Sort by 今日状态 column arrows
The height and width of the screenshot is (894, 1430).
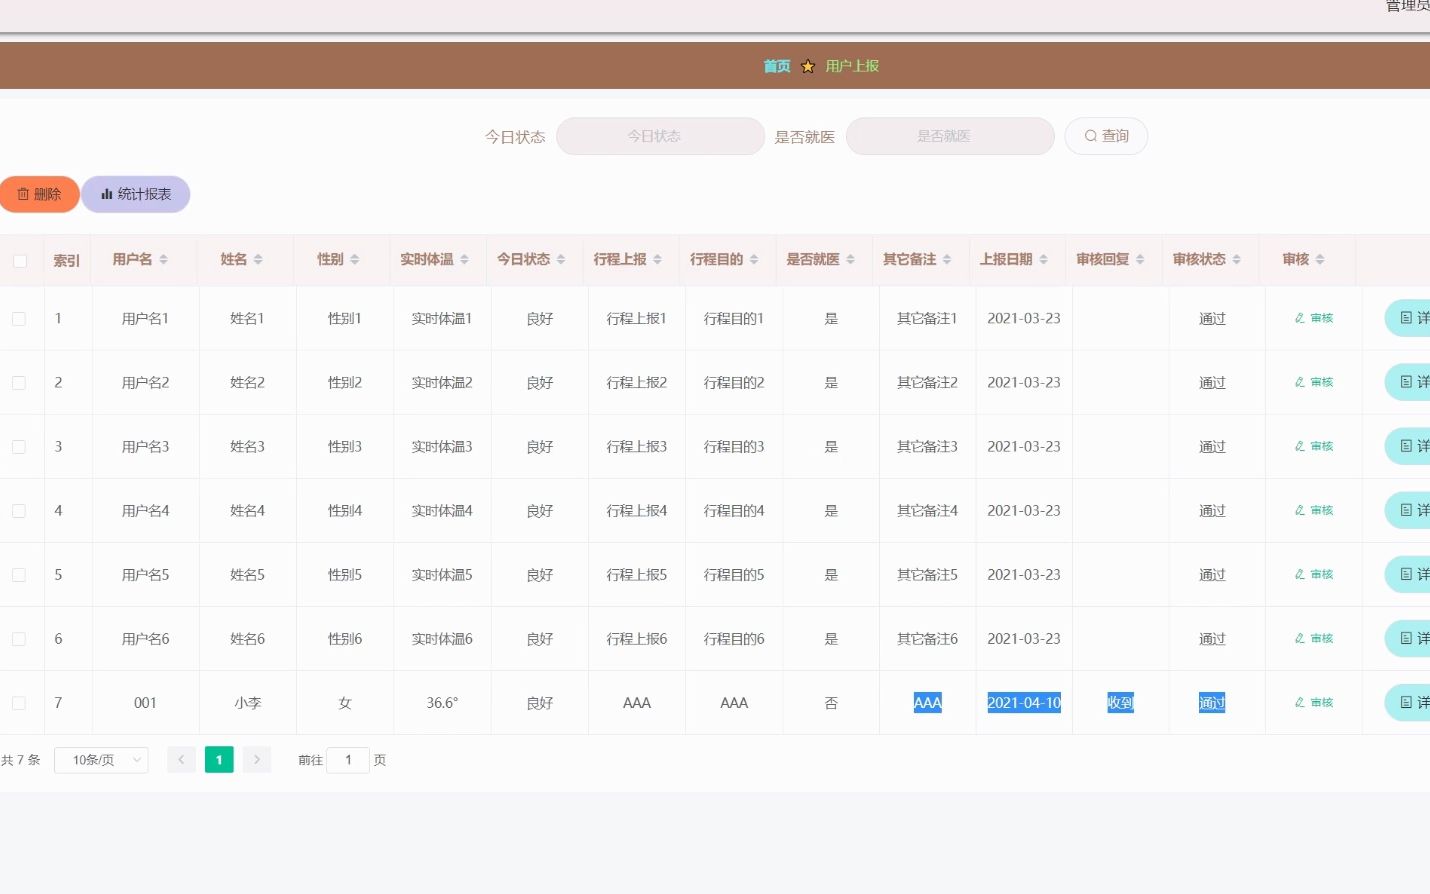click(561, 260)
